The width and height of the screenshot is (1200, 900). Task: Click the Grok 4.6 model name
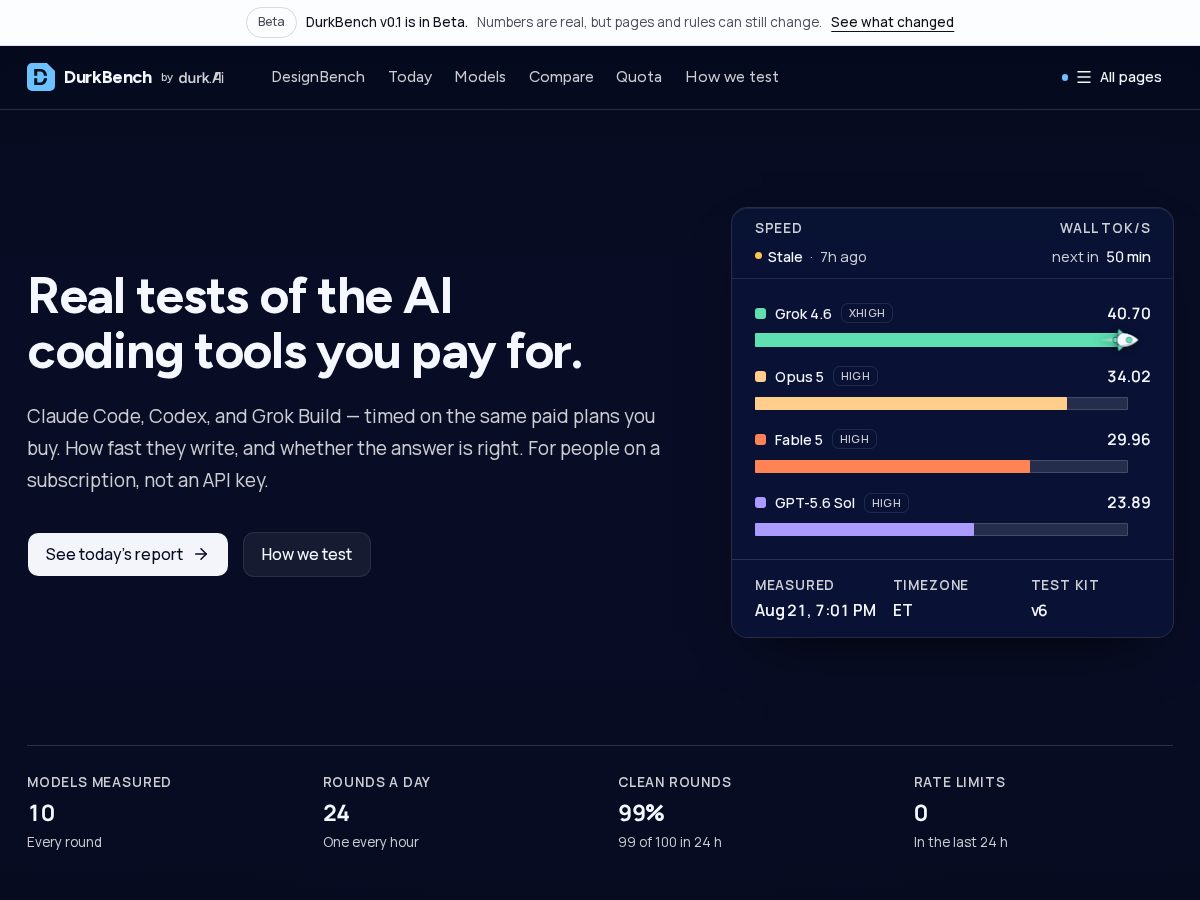[803, 314]
